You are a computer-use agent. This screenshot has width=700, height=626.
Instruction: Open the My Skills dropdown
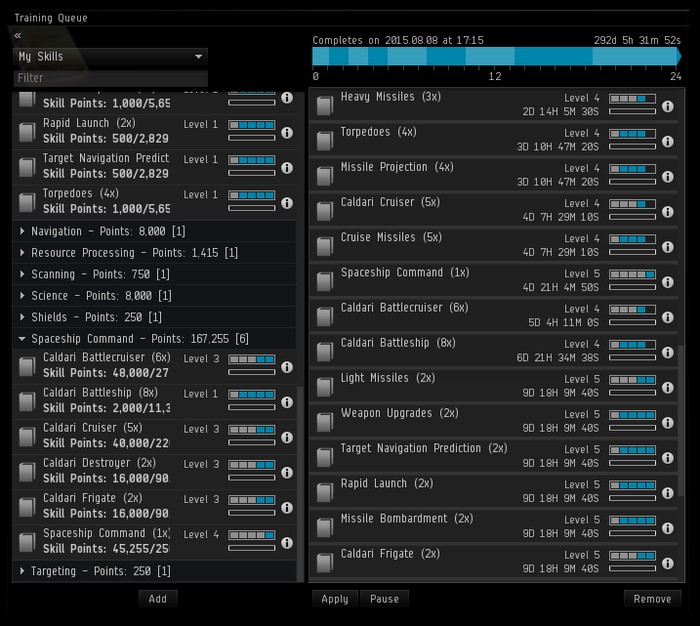pos(110,57)
